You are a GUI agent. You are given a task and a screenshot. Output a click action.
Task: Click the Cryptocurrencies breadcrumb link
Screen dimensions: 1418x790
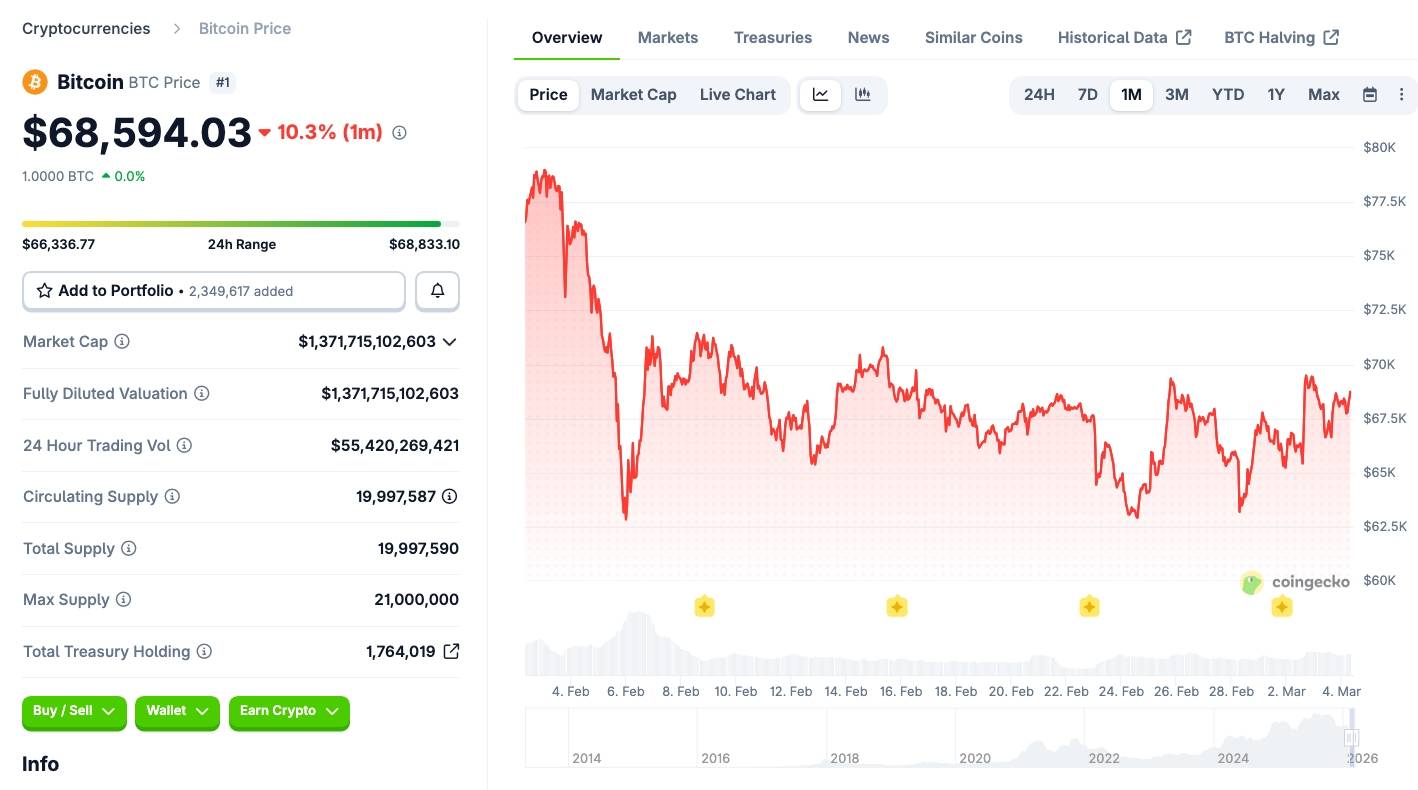click(x=86, y=28)
